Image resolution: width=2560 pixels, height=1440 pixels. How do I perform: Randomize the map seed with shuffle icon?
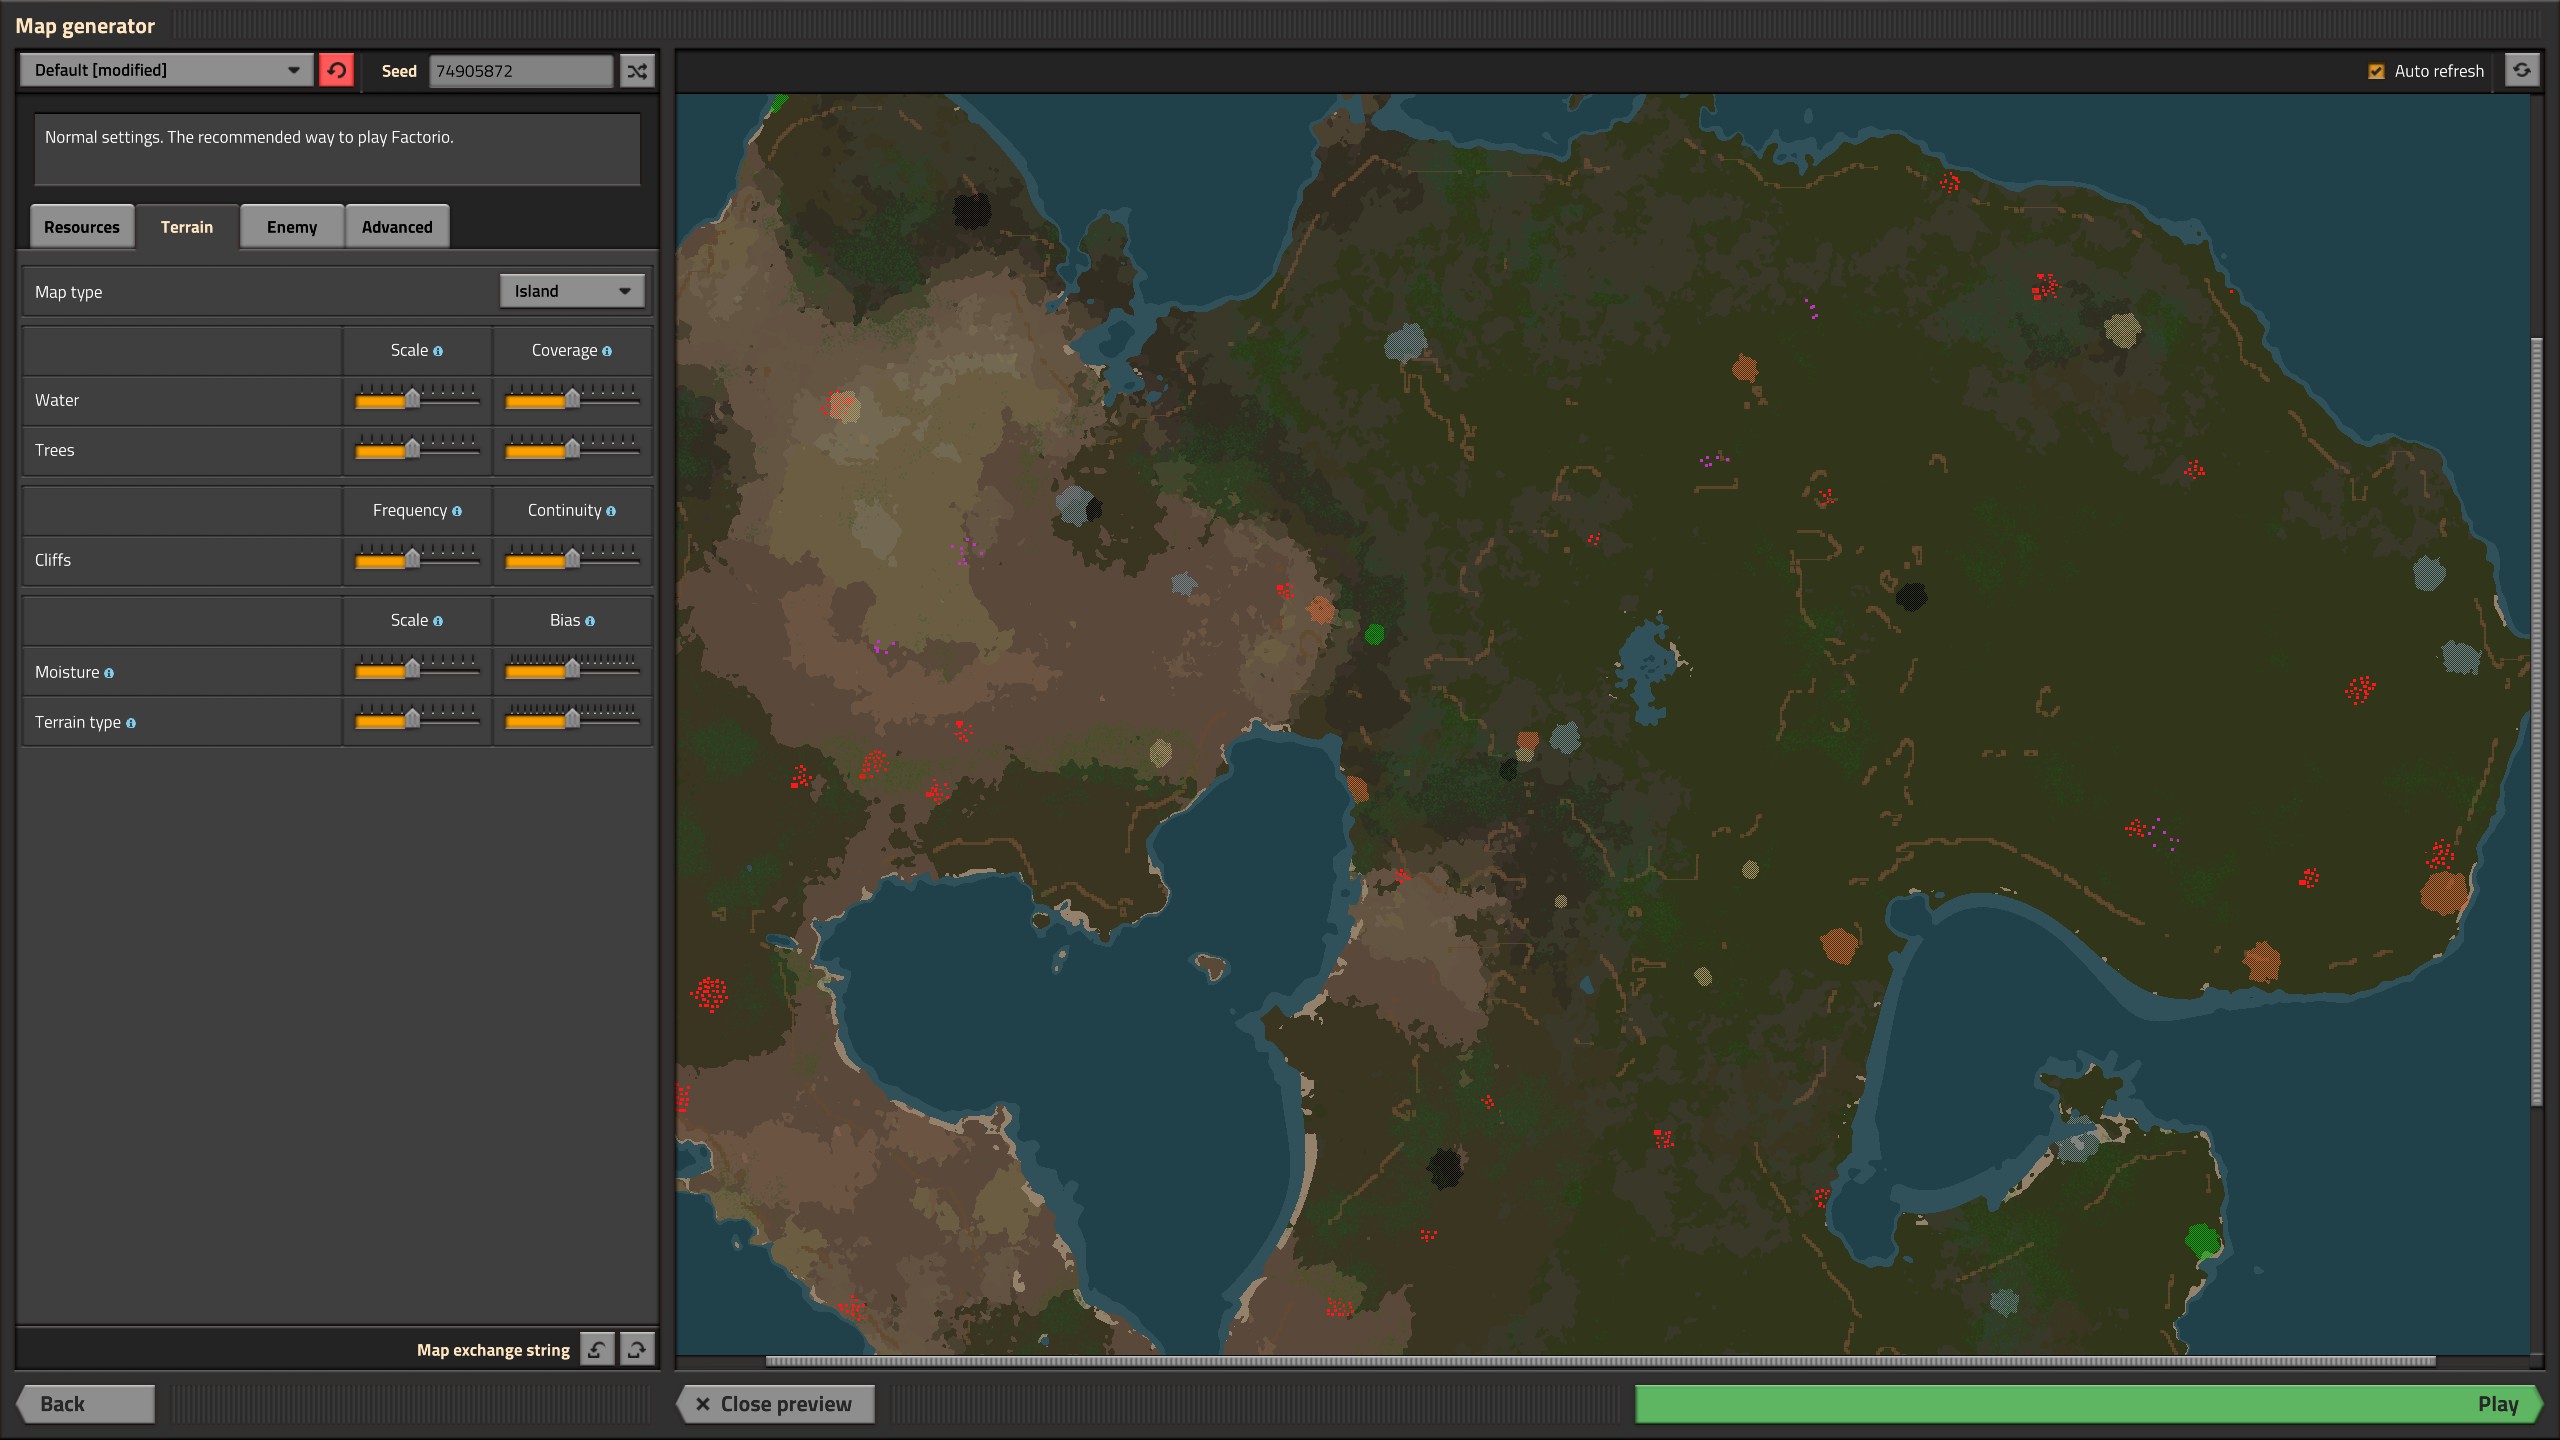tap(637, 71)
